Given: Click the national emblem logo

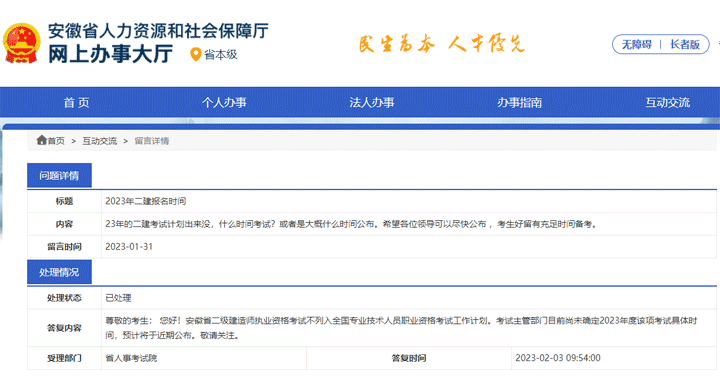Looking at the screenshot, I should click(21, 43).
